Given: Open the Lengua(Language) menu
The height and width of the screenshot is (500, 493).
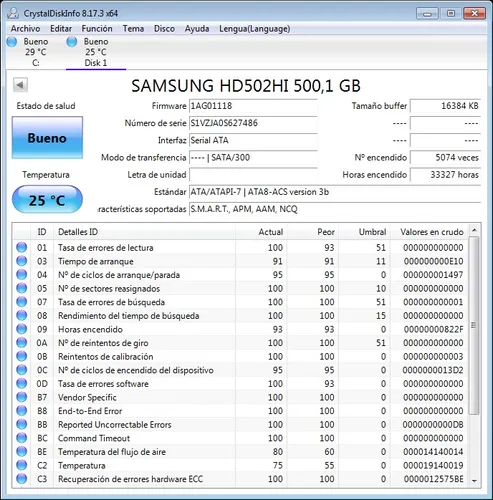Looking at the screenshot, I should 254,29.
